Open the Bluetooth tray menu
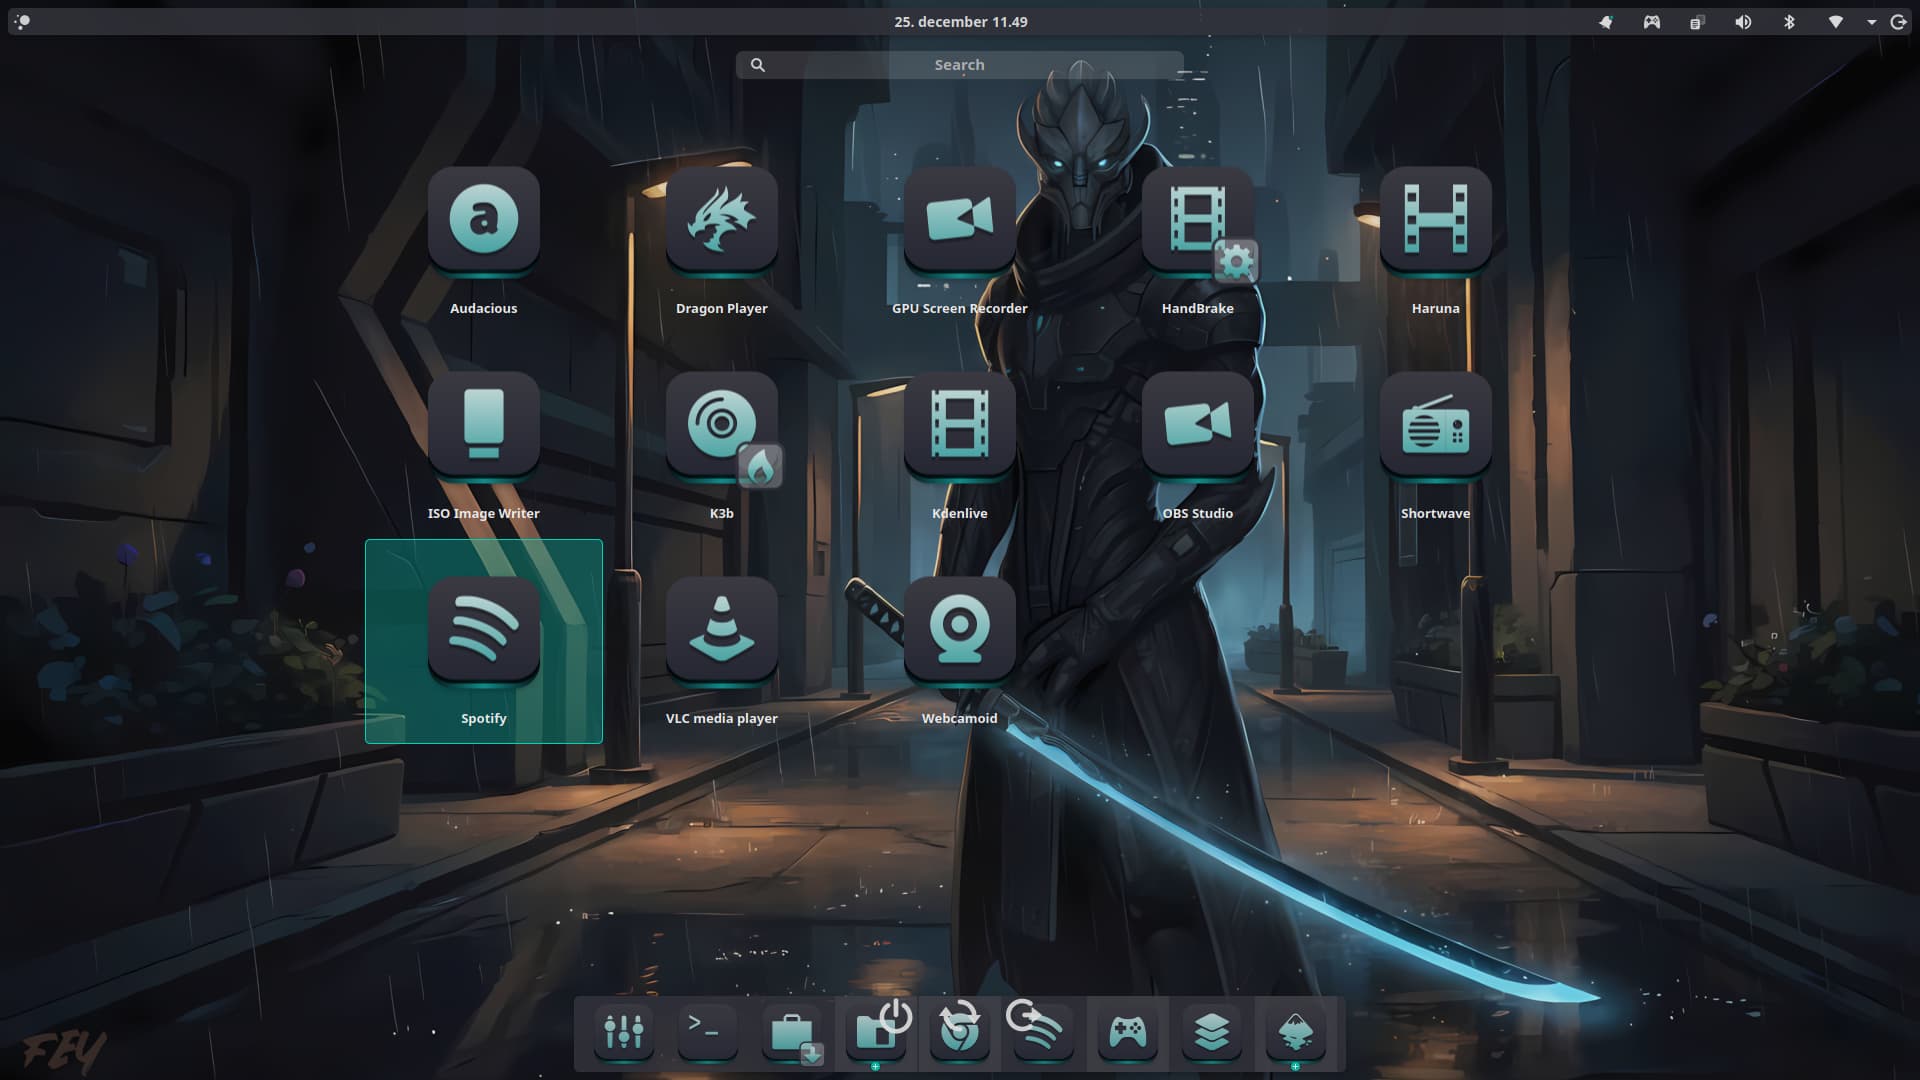 coord(1789,22)
